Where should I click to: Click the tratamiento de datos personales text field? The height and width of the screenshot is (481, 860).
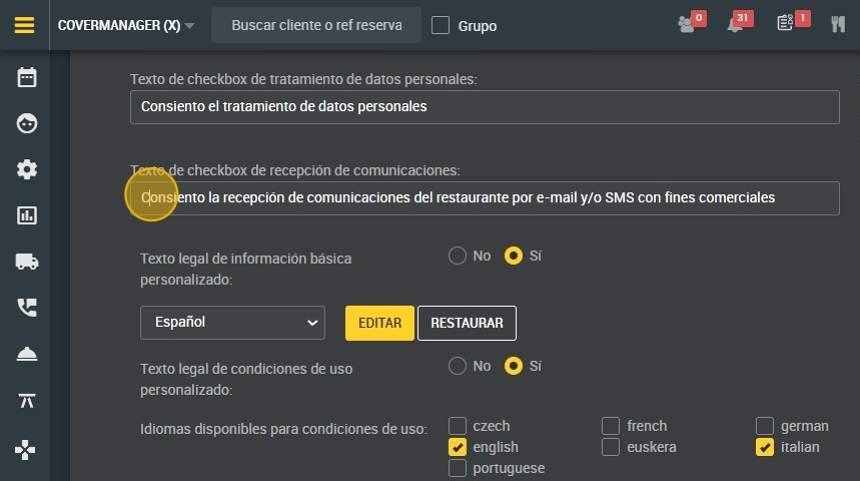[x=484, y=106]
